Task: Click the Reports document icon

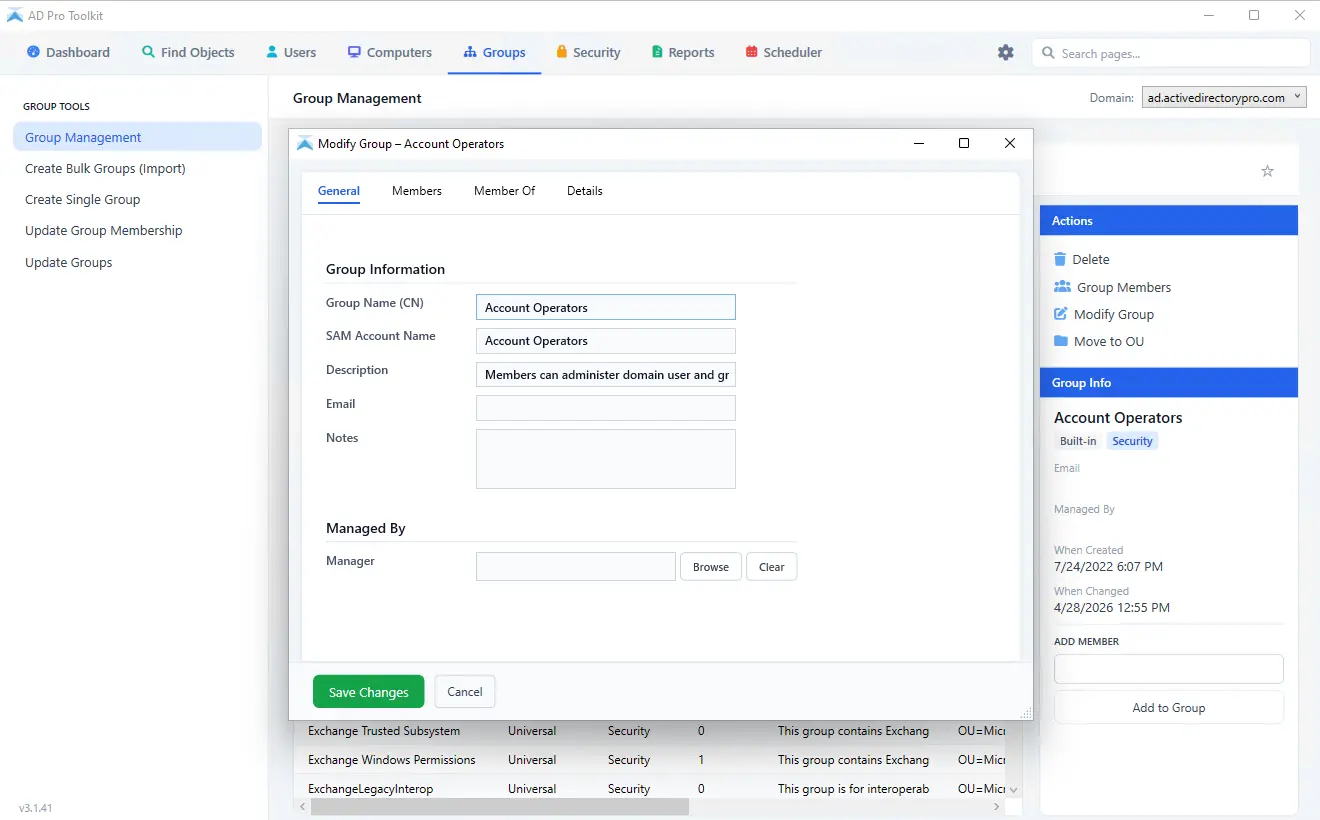Action: [x=657, y=52]
